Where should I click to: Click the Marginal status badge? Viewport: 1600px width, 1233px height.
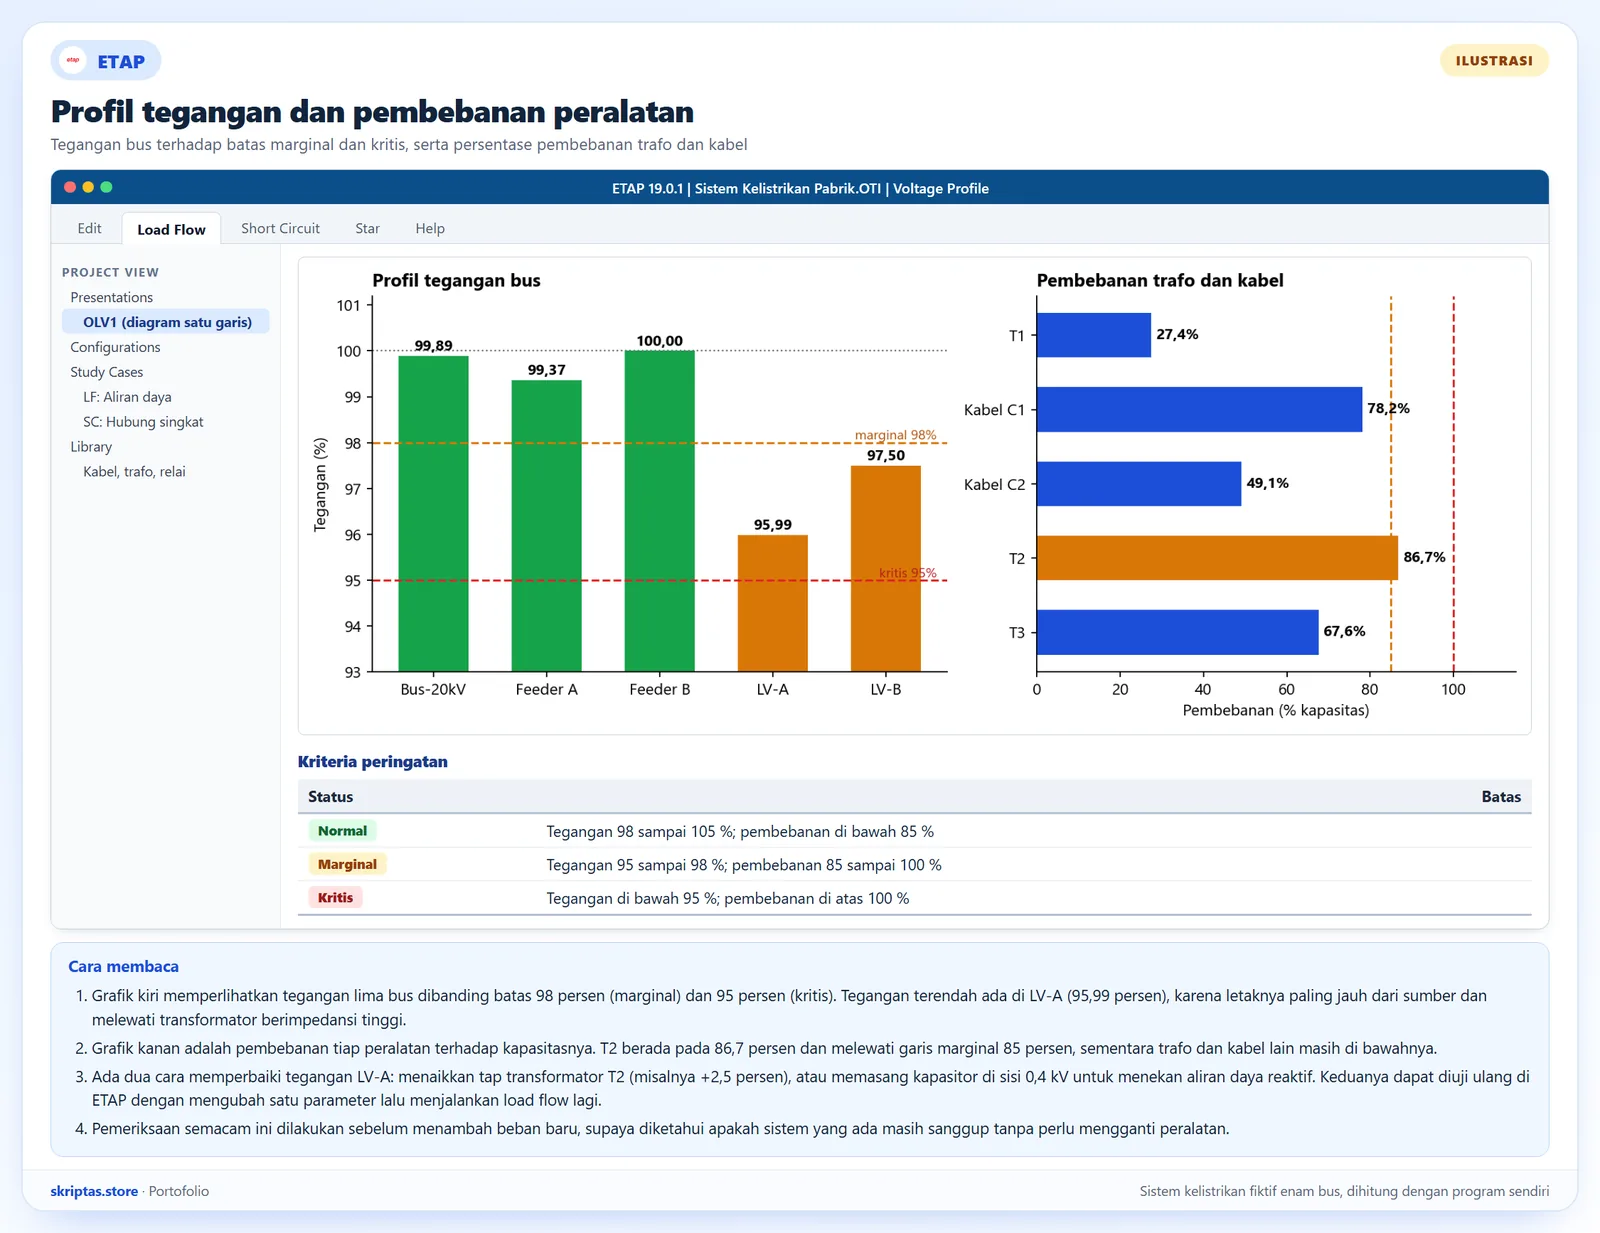(347, 864)
